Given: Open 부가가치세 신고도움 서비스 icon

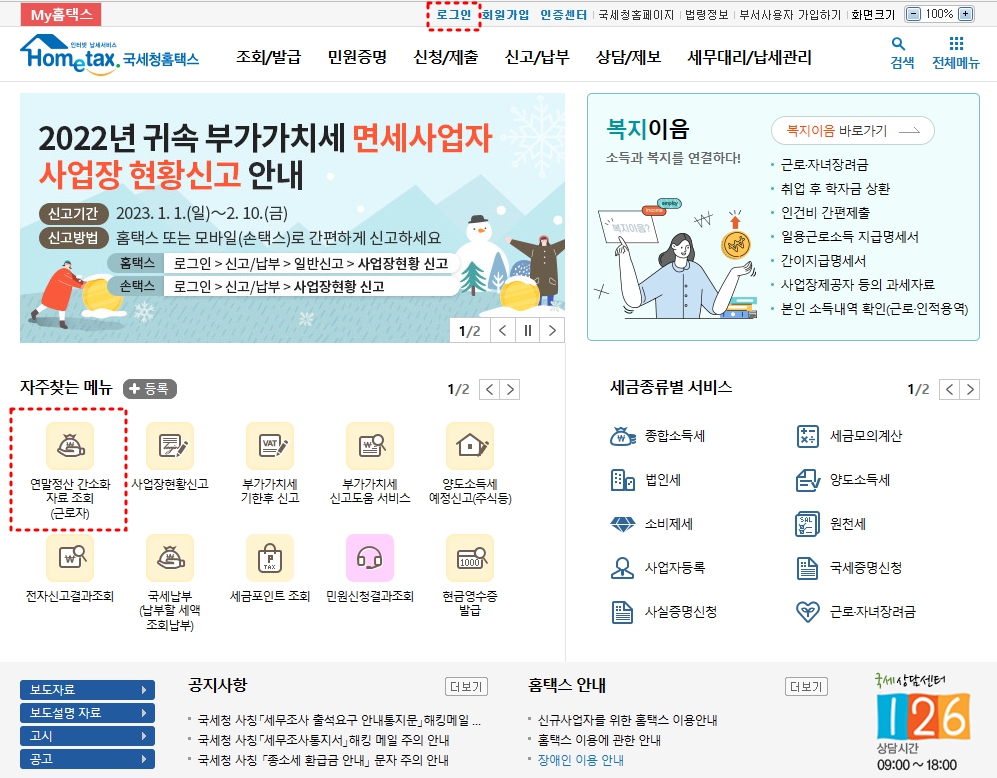Looking at the screenshot, I should [x=370, y=446].
